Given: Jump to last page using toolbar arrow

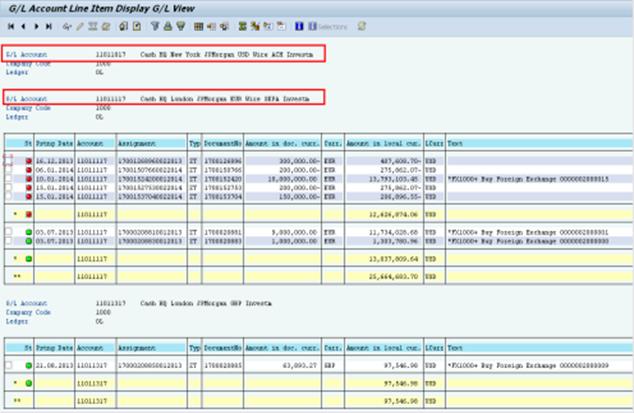Looking at the screenshot, I should pos(49,26).
